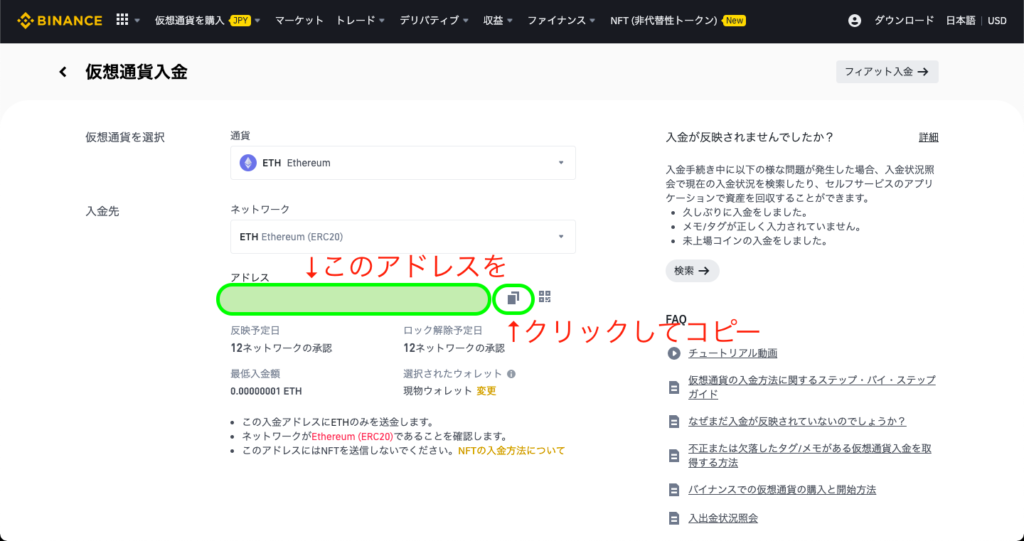Open NFT (非代替性トークン) menu item
This screenshot has width=1024, height=541.
pos(678,20)
